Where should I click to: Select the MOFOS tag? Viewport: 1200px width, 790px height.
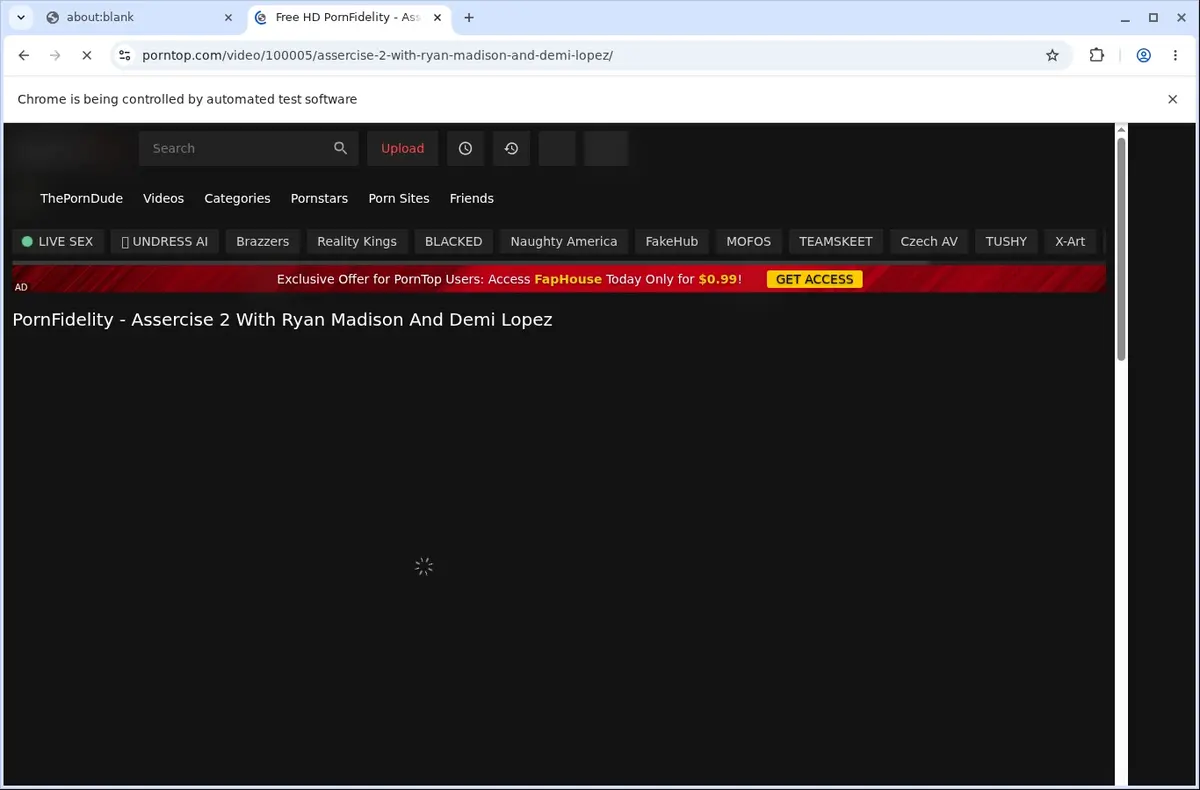click(x=749, y=241)
